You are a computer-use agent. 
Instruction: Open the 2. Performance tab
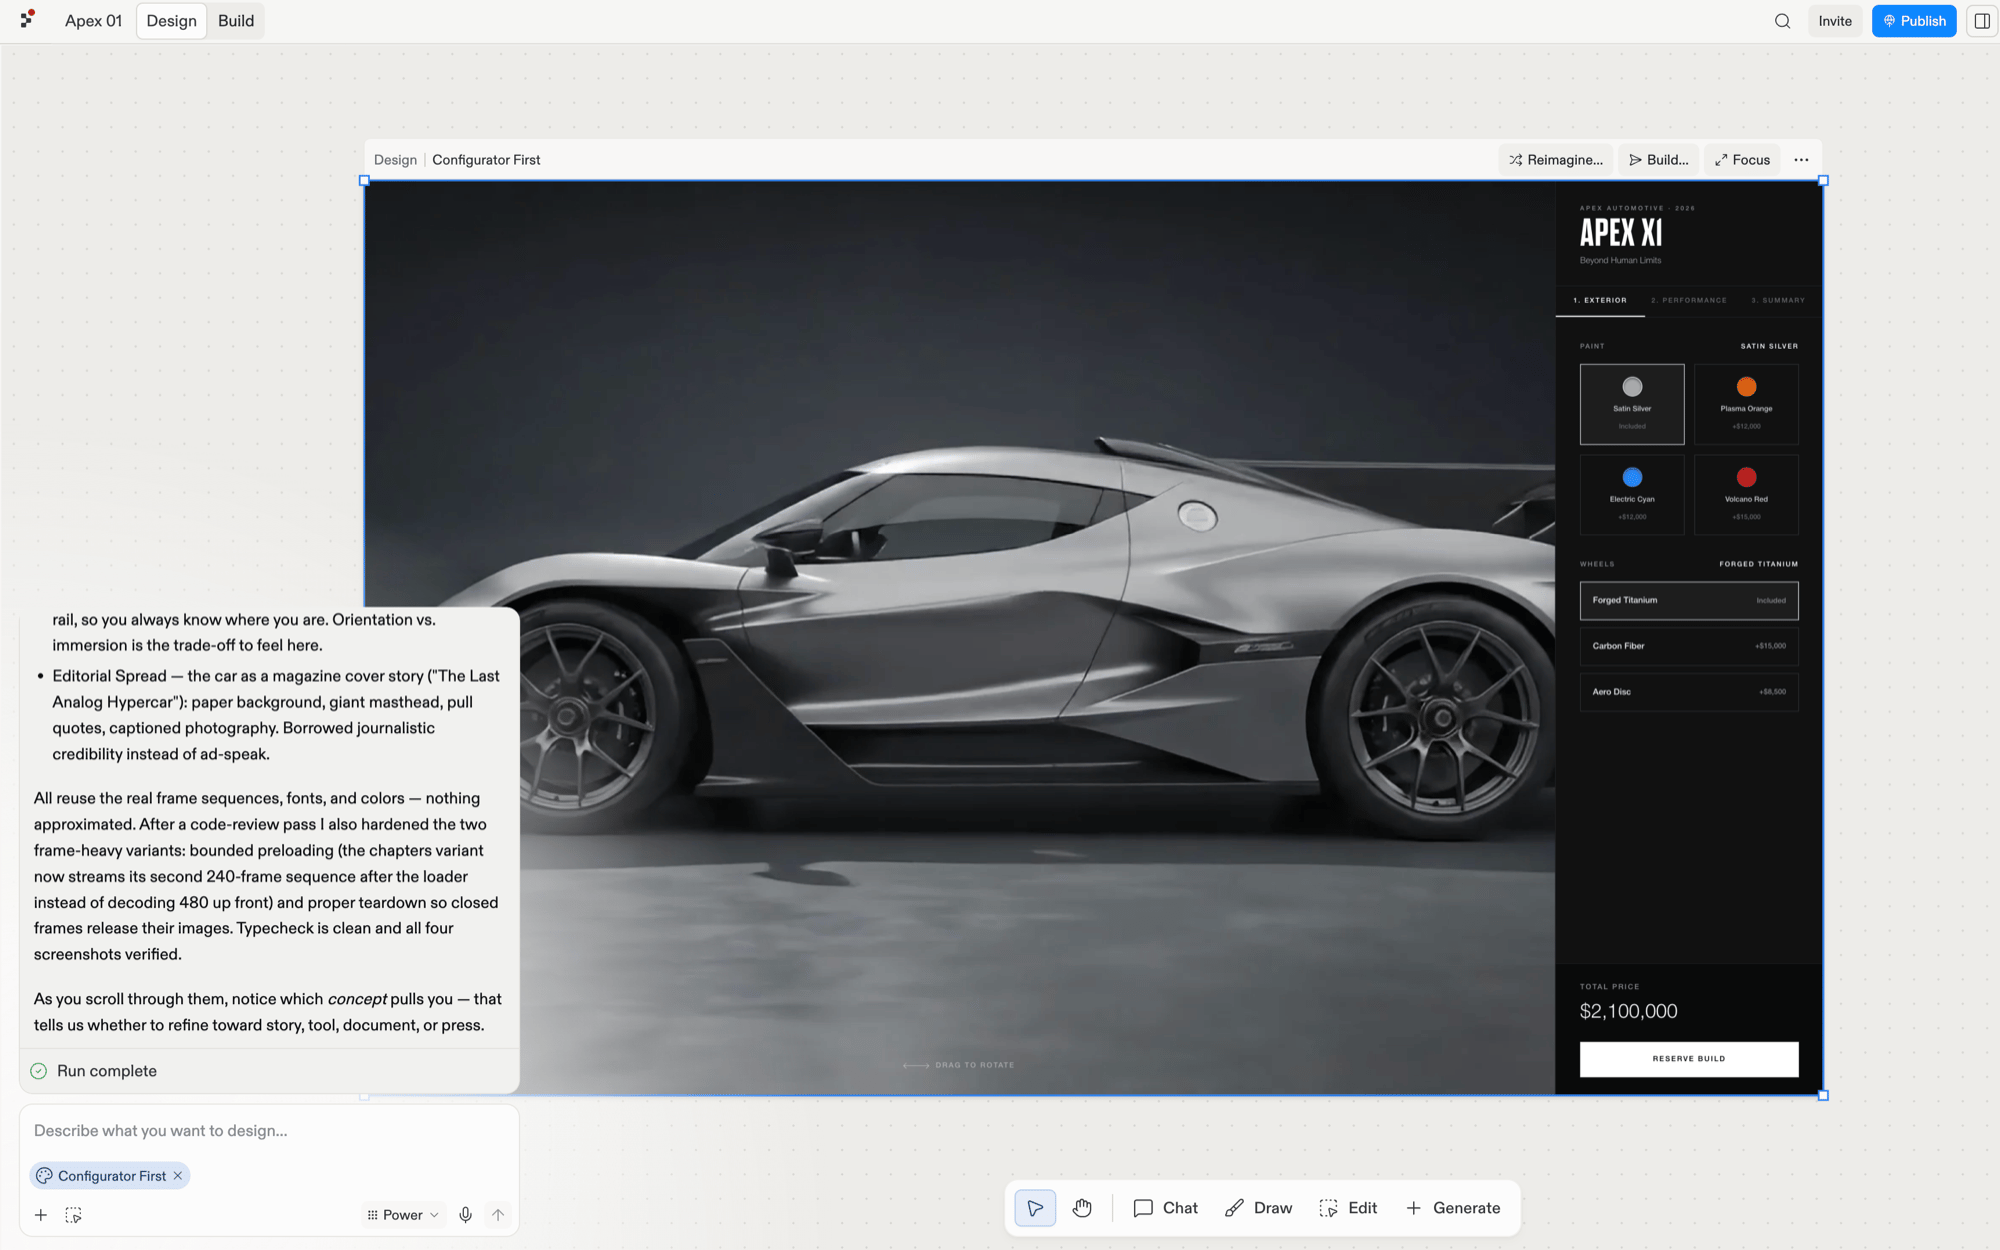(x=1688, y=300)
